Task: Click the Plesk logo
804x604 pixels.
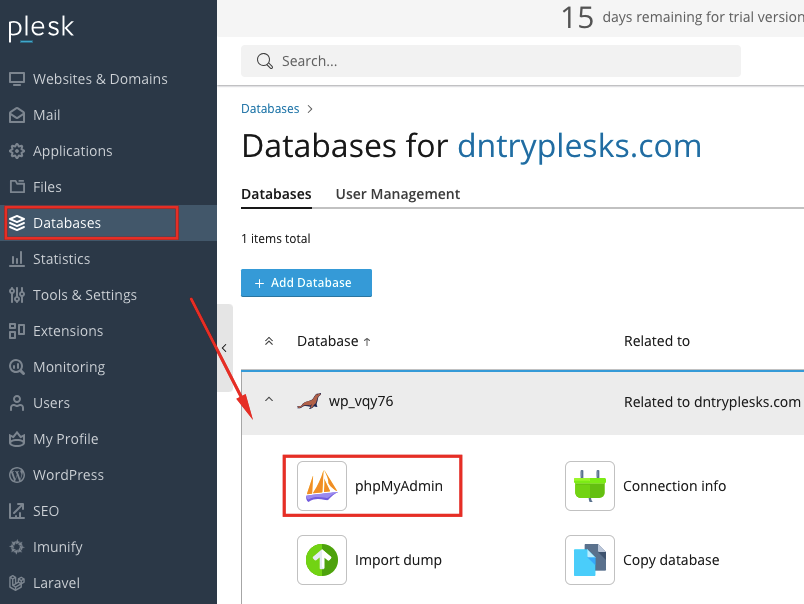Action: 41,28
